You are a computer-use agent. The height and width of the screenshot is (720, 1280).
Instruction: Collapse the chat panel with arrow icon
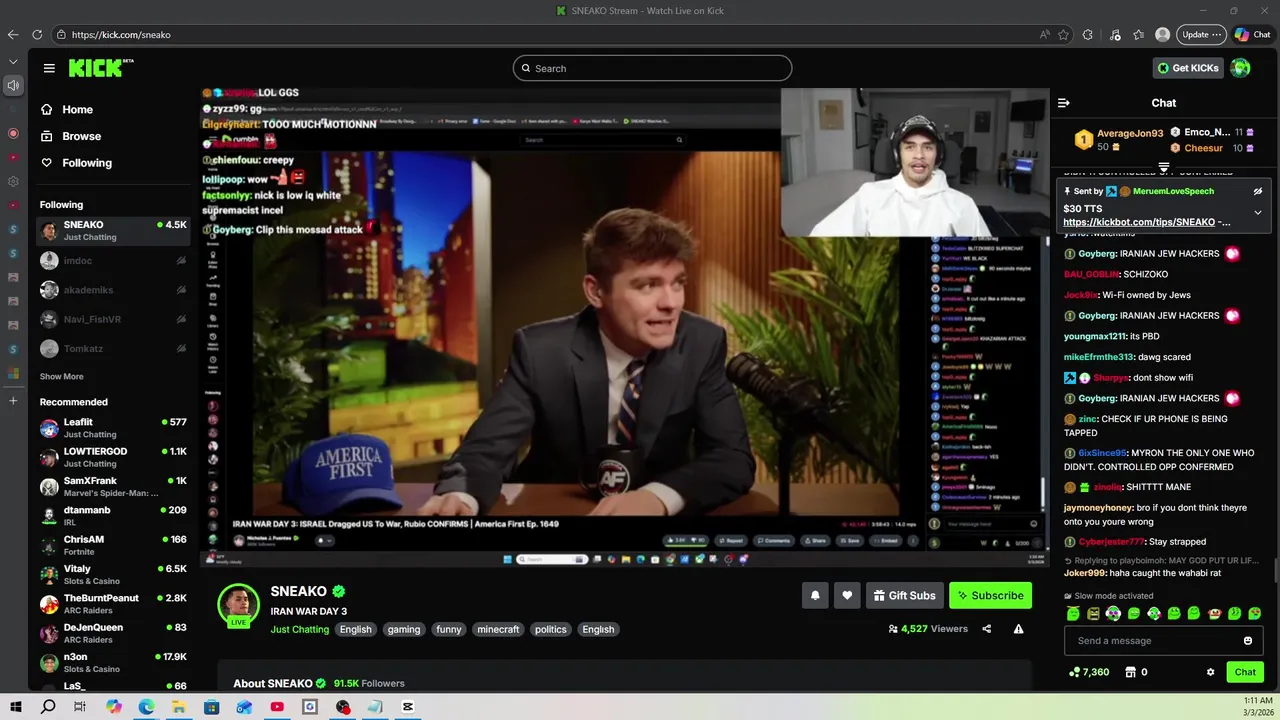(x=1064, y=103)
